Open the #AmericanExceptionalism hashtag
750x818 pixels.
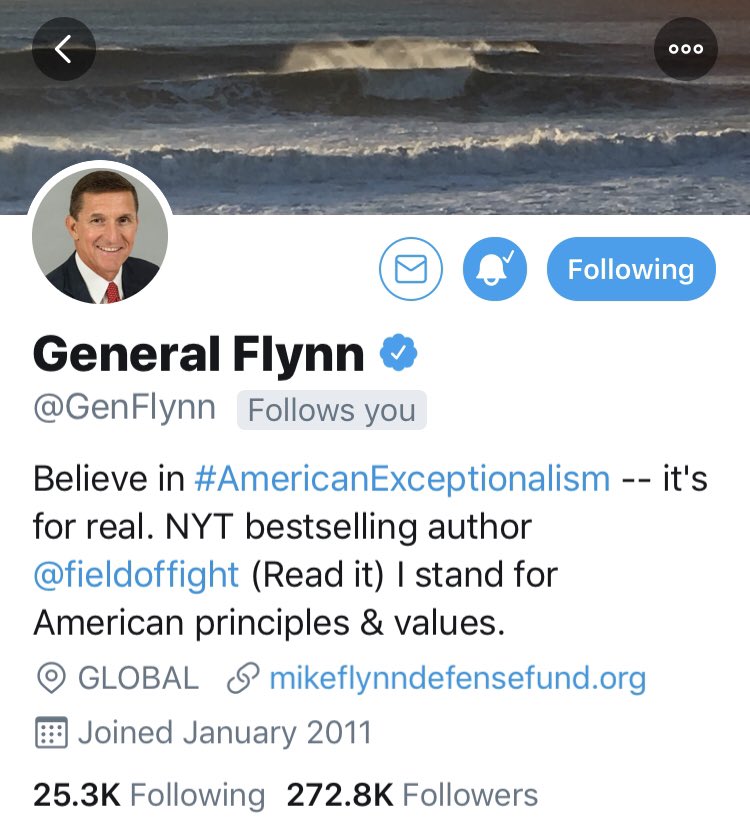[402, 478]
